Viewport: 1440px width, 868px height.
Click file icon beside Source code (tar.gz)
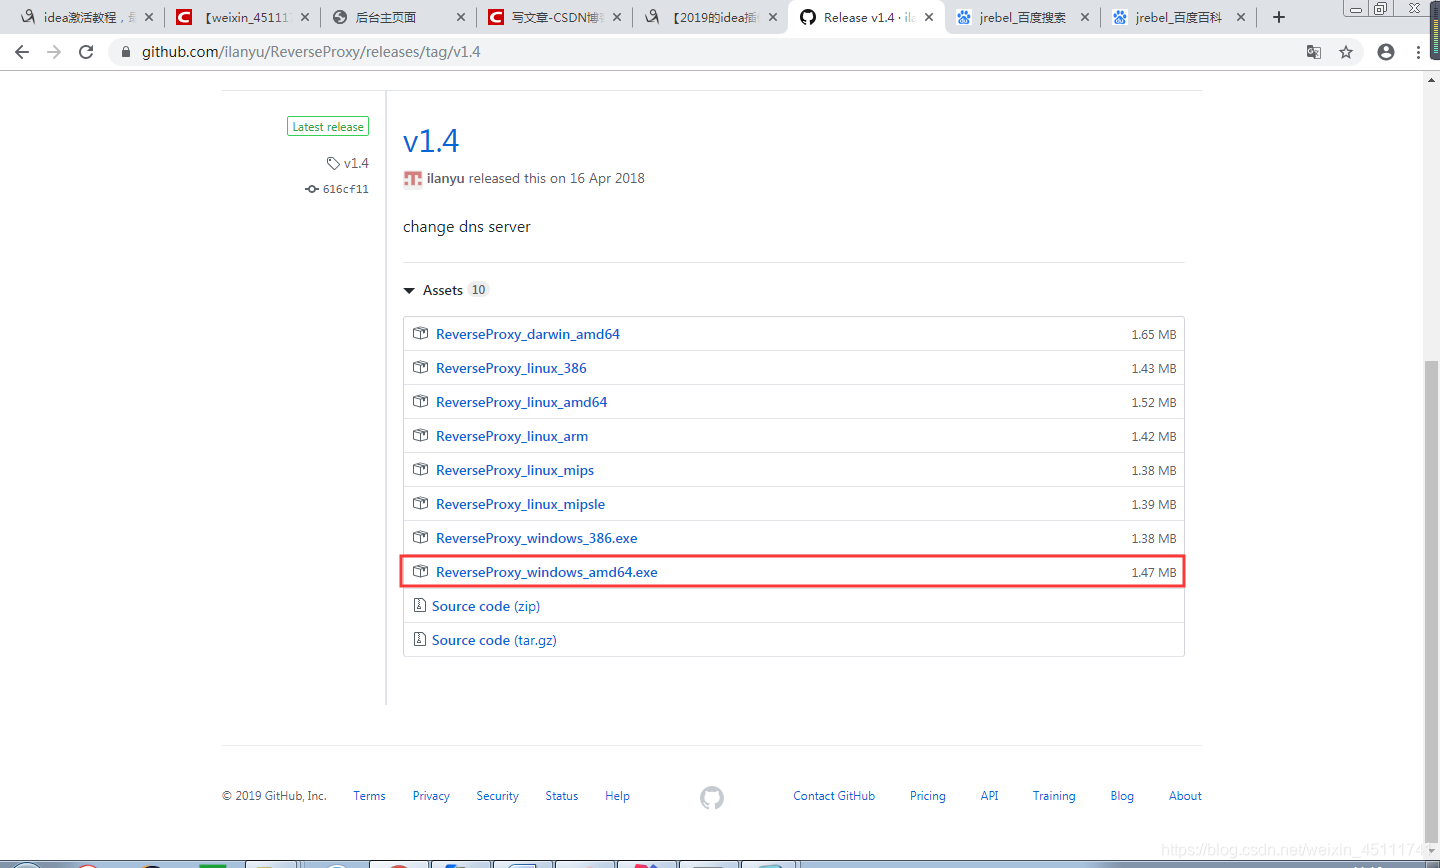[420, 640]
